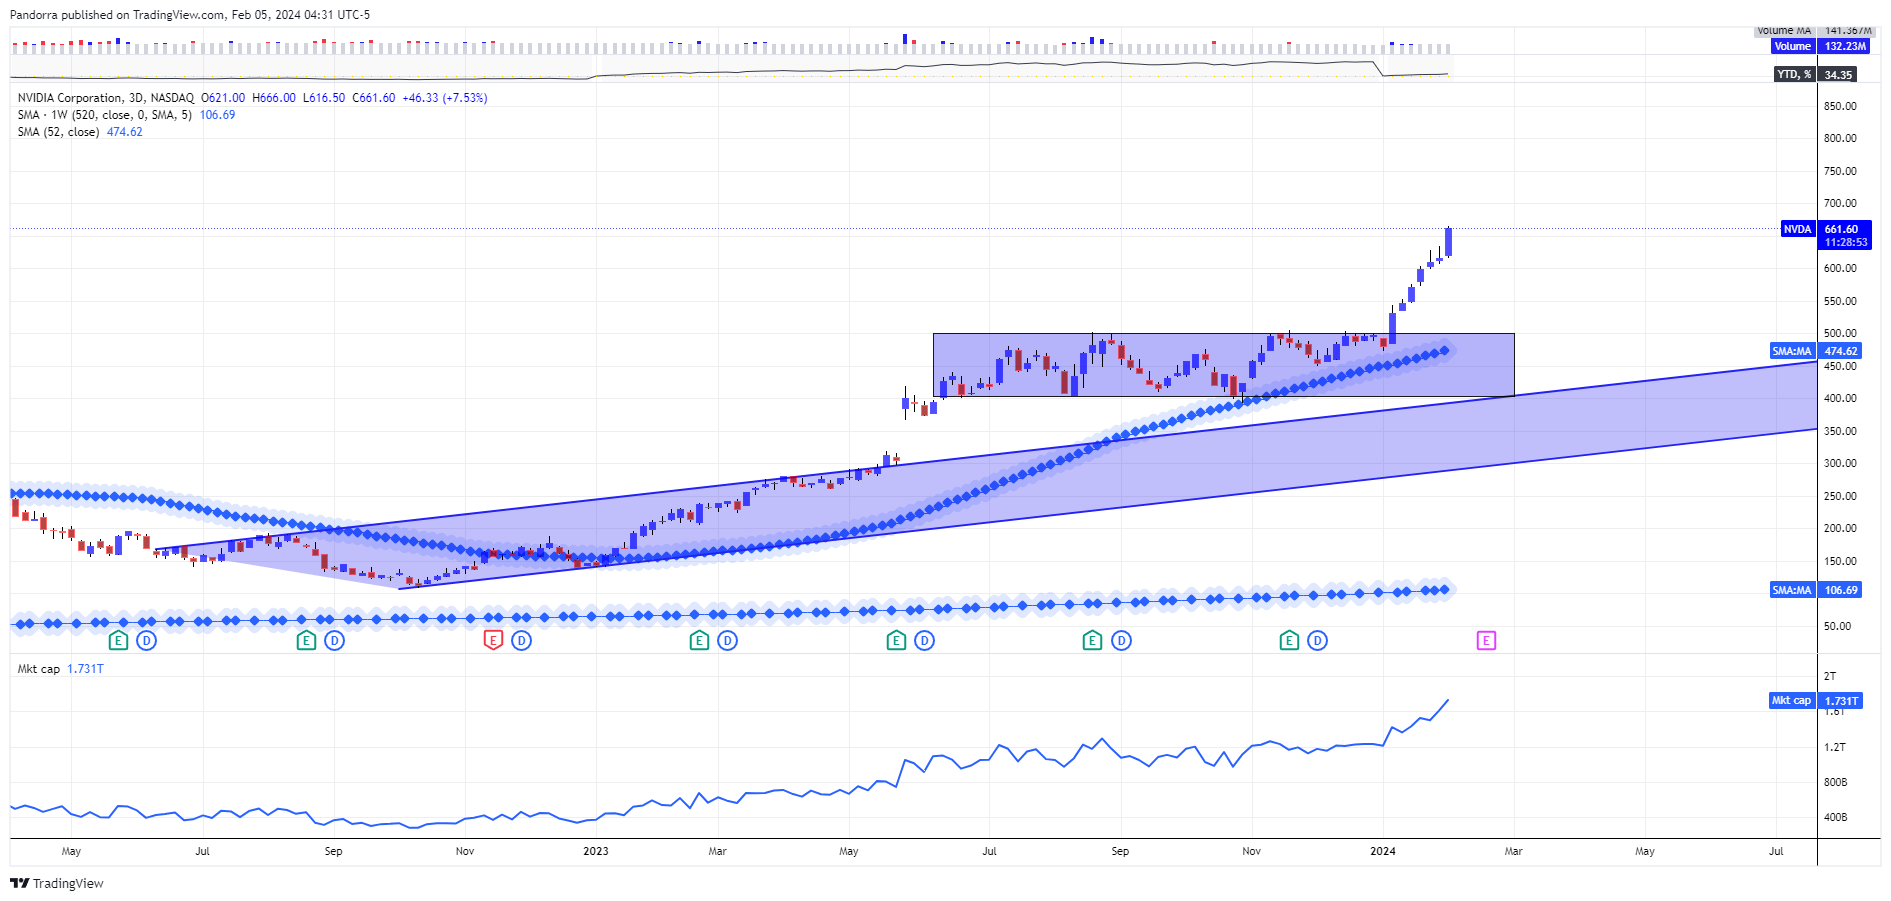Click the 2024 label on time axis

[1383, 851]
